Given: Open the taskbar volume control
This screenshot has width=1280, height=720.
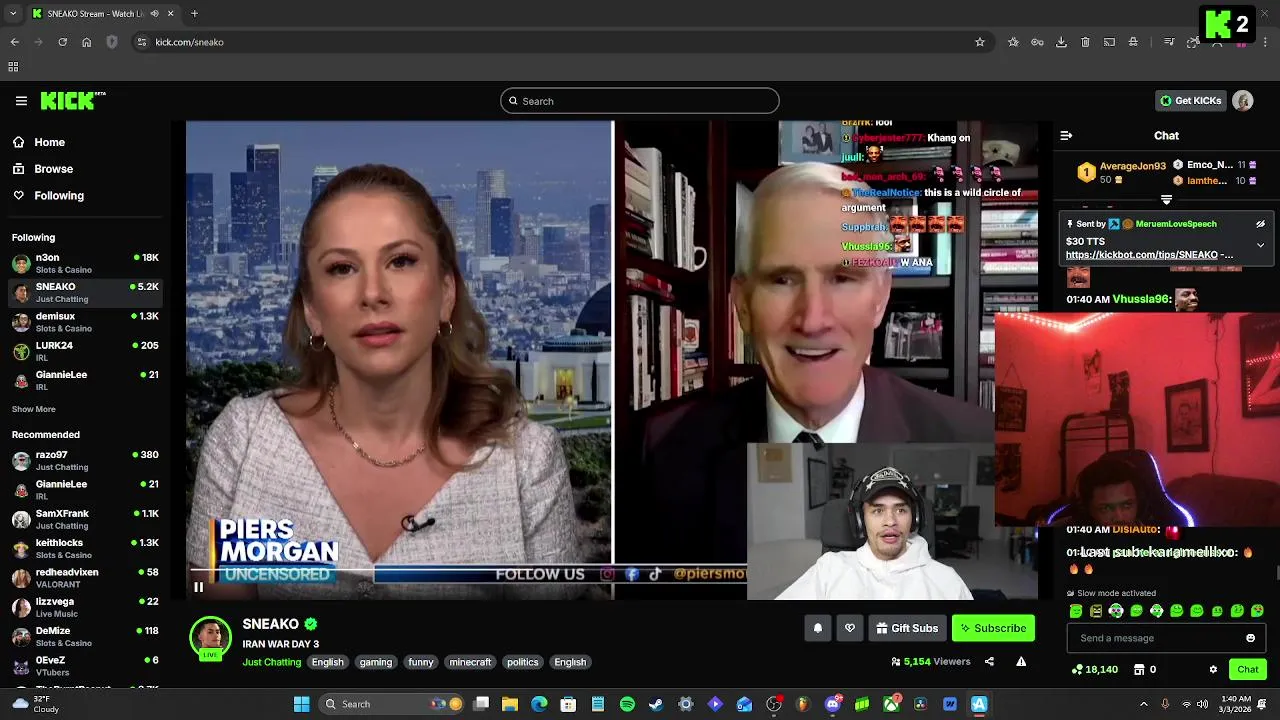Looking at the screenshot, I should coord(1202,704).
